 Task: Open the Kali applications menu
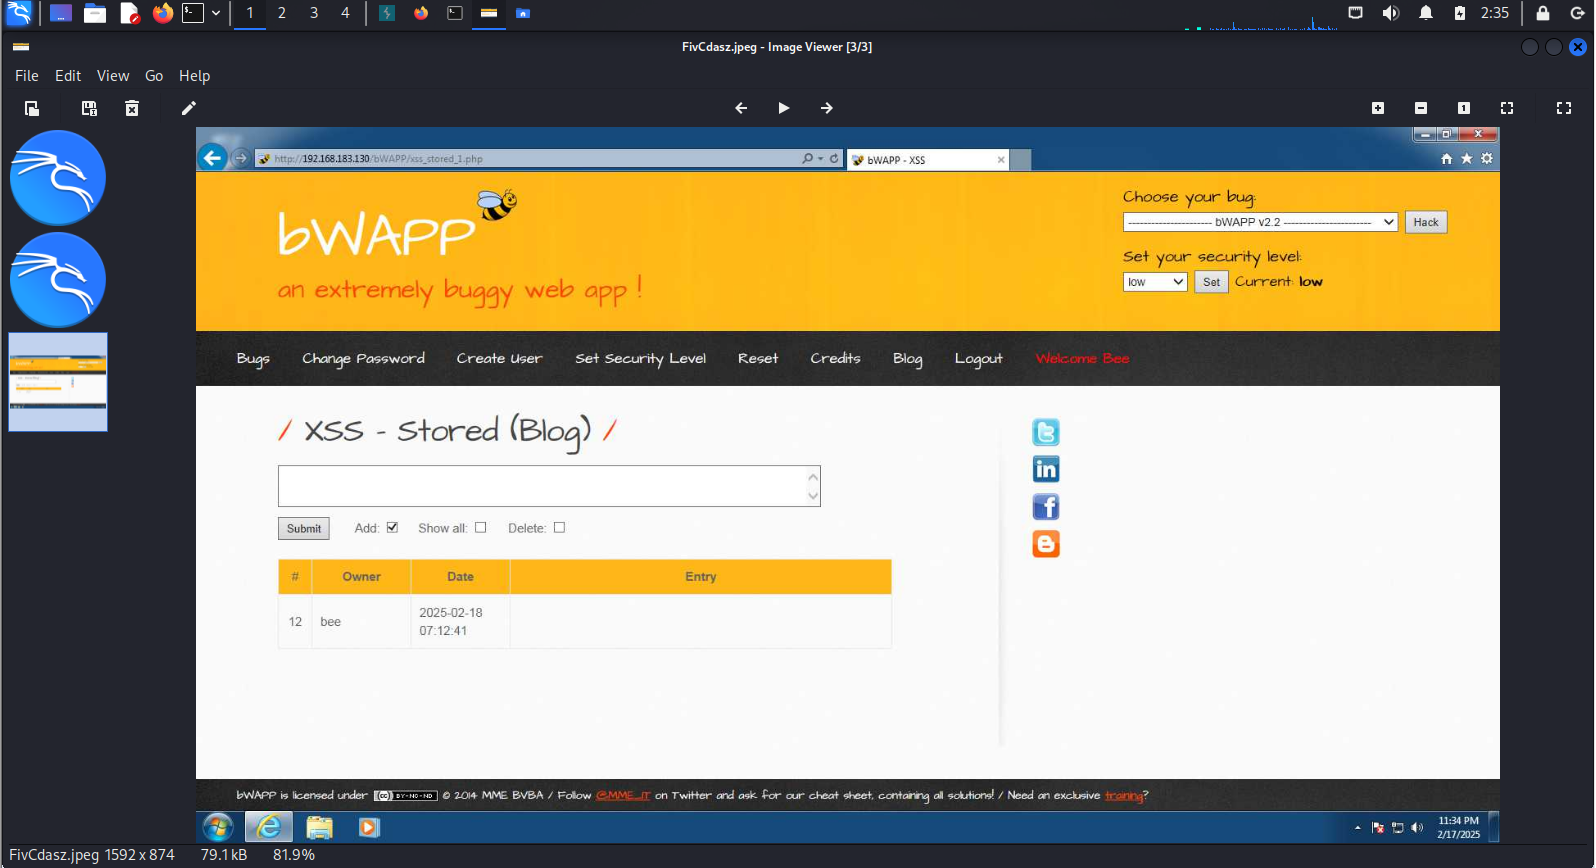[x=19, y=13]
